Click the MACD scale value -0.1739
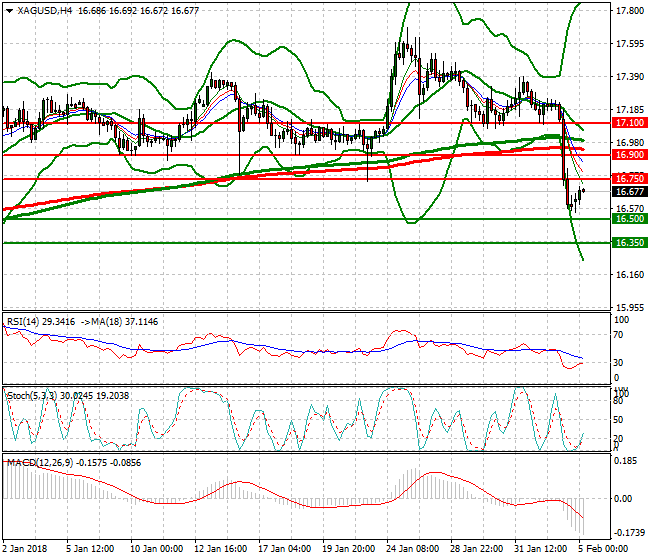The image size is (650, 560). pyautogui.click(x=629, y=533)
